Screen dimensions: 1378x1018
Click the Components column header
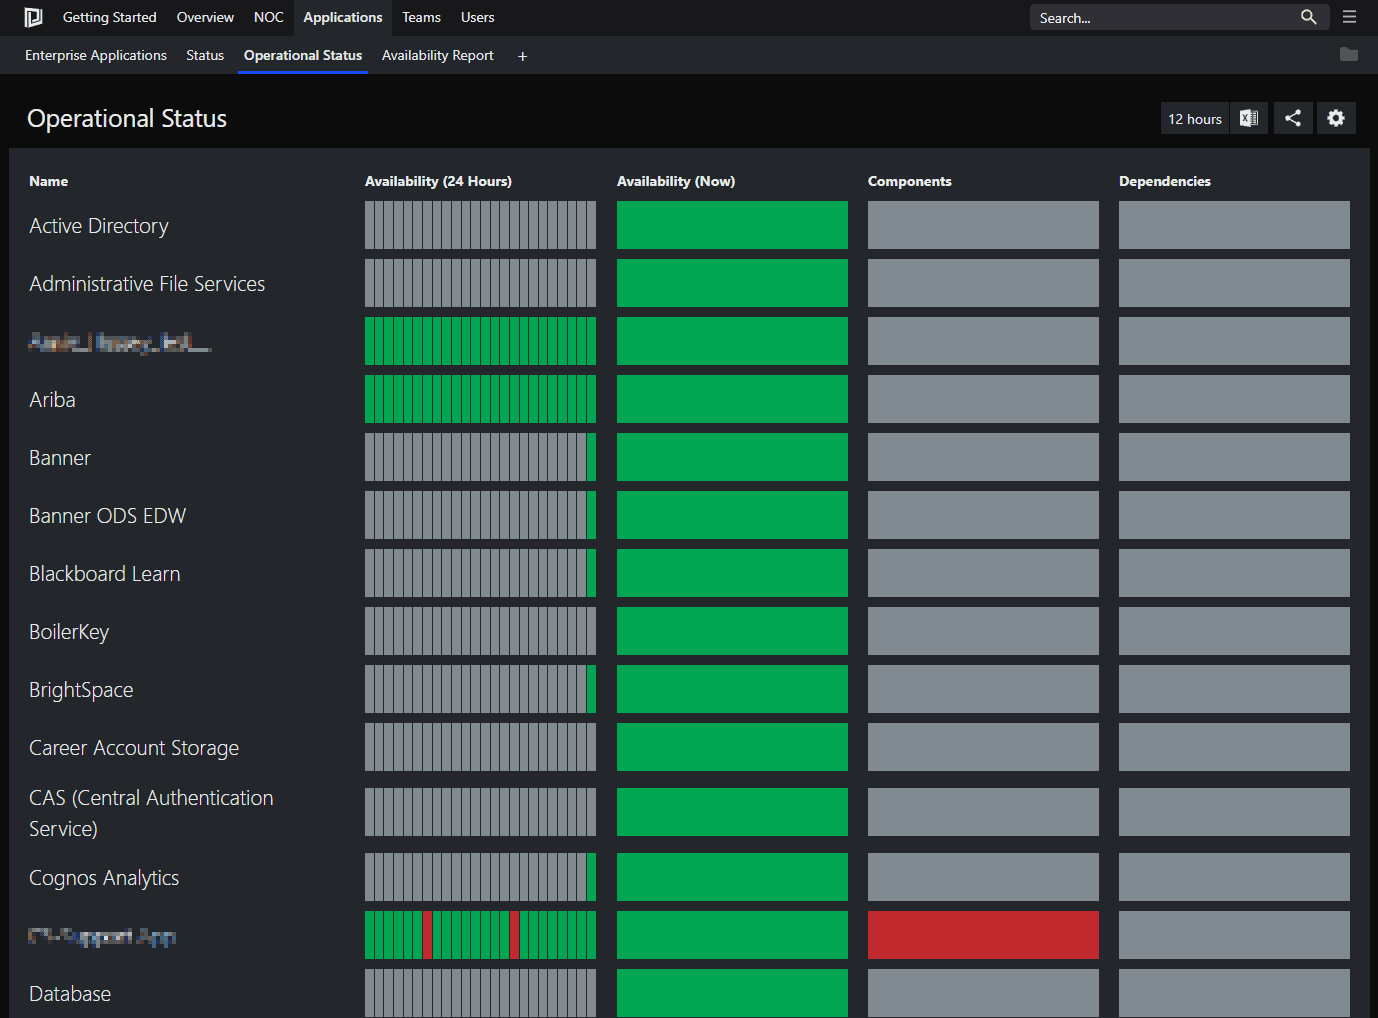coord(910,181)
